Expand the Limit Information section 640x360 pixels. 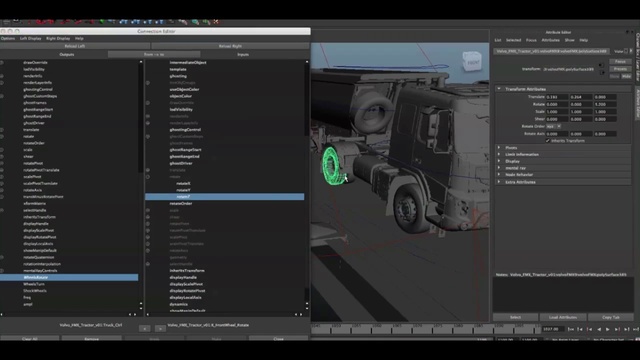click(499, 154)
